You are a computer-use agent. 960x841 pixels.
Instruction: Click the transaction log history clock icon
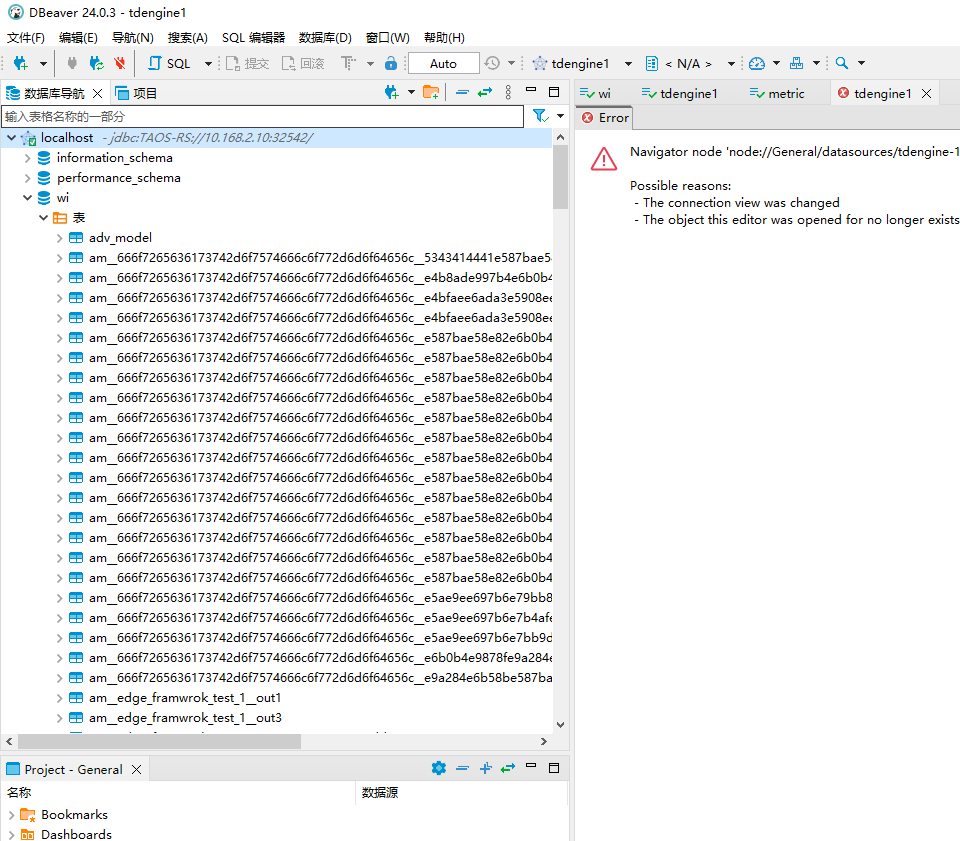coord(492,63)
